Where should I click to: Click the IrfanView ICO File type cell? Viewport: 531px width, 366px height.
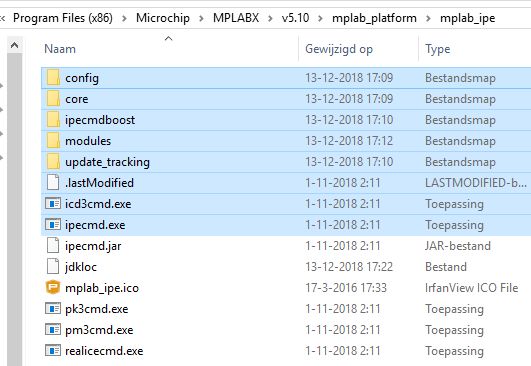tap(471, 288)
